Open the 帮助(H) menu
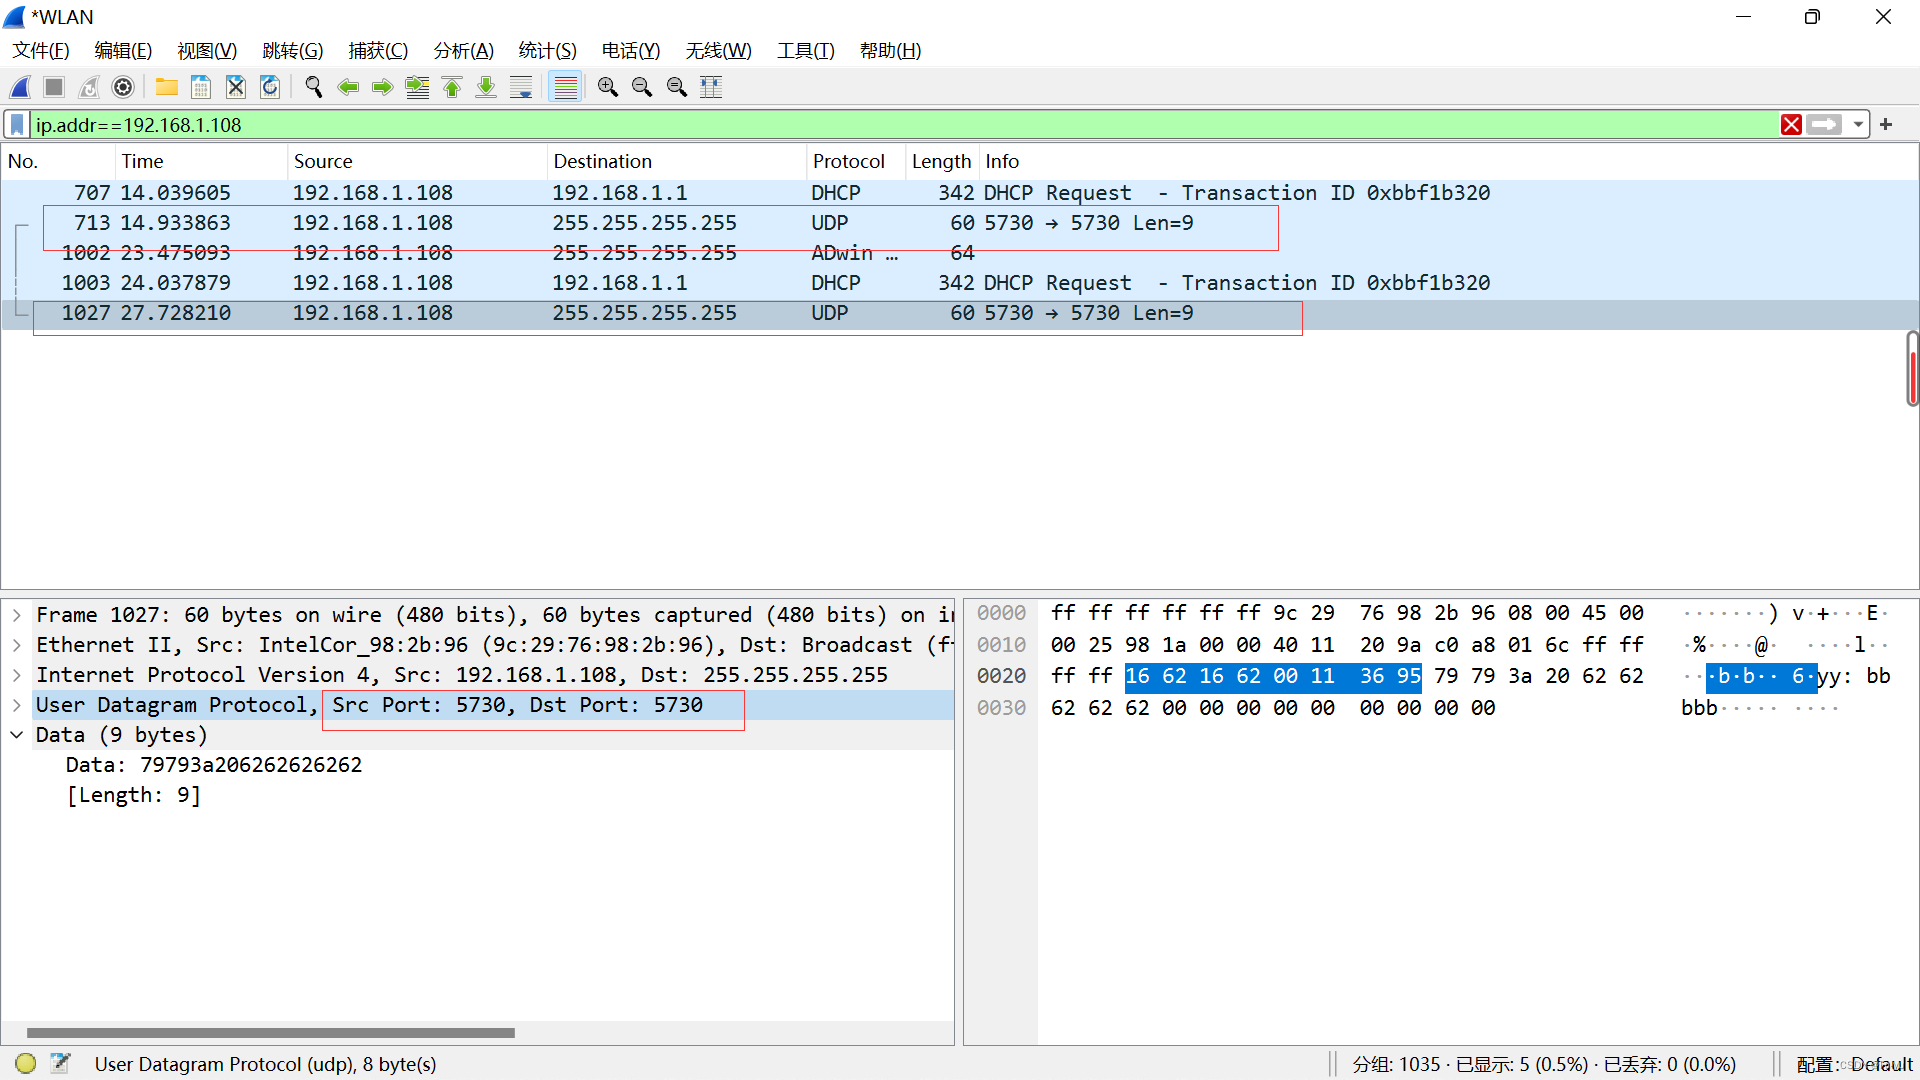The width and height of the screenshot is (1920, 1080). tap(891, 51)
